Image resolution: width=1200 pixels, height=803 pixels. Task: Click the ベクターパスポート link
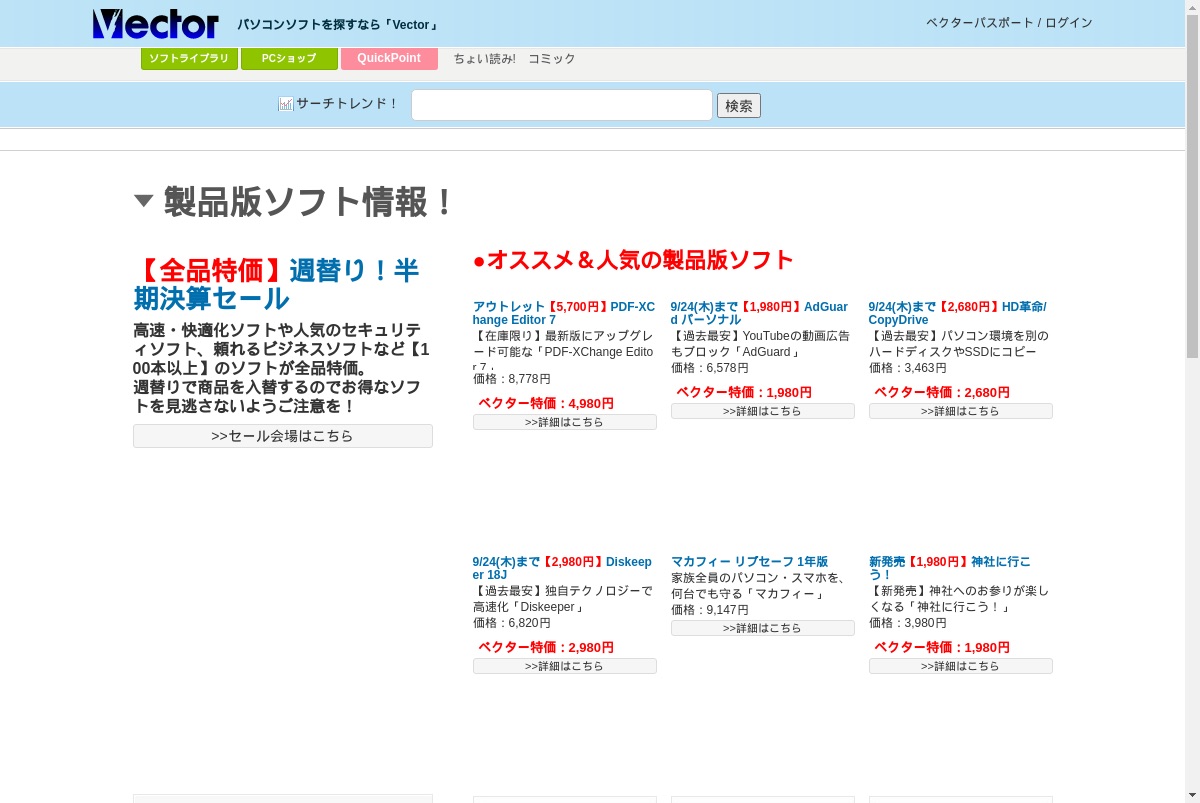980,23
